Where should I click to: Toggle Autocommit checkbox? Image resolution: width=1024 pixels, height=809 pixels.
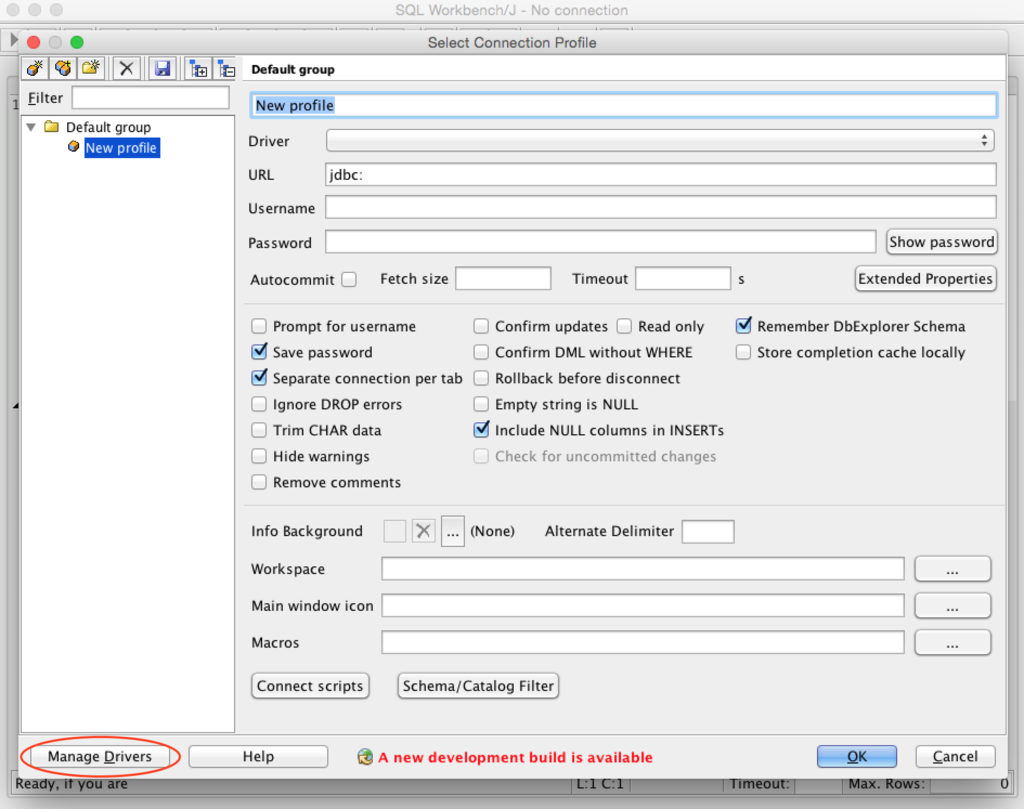[349, 279]
